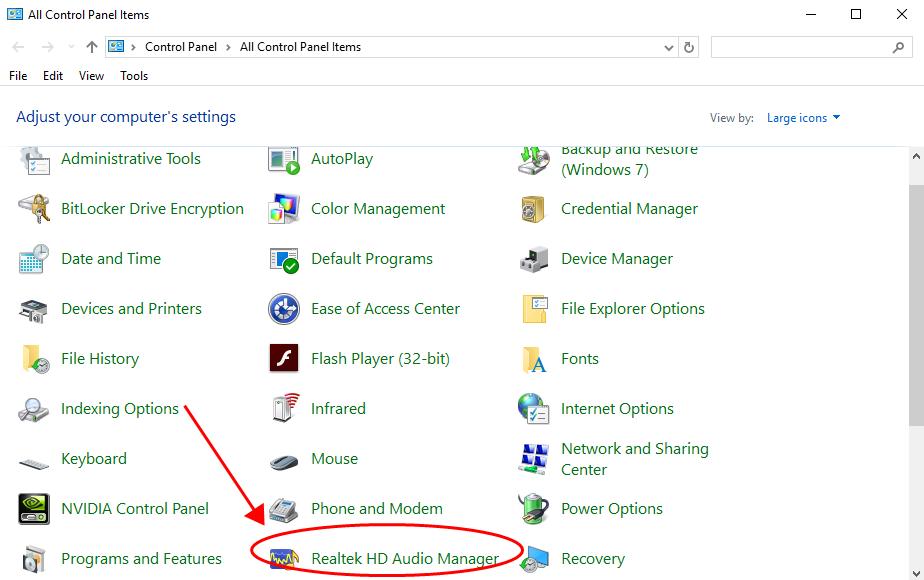
Task: Open the BitLocker Drive Encryption icon
Action: pyautogui.click(x=34, y=209)
